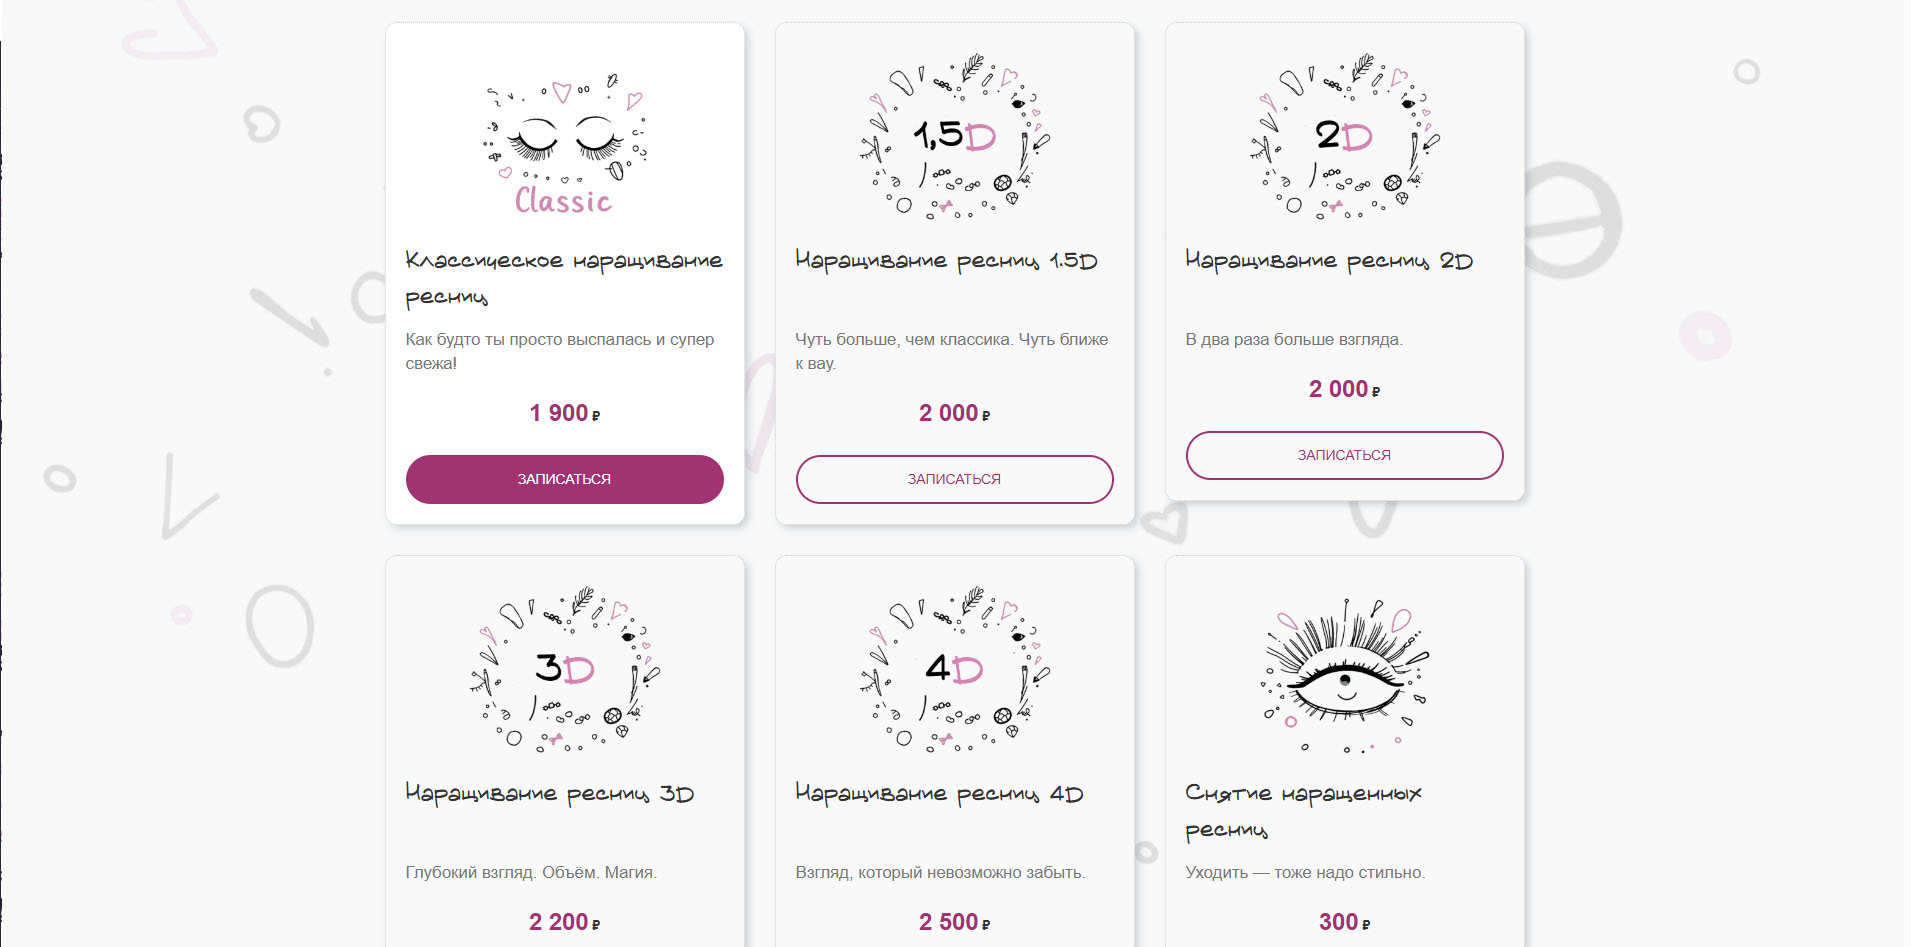Click ЗАПИСАТЬСЯ button under 1.5D lashes
The width and height of the screenshot is (1910, 947).
pos(955,479)
